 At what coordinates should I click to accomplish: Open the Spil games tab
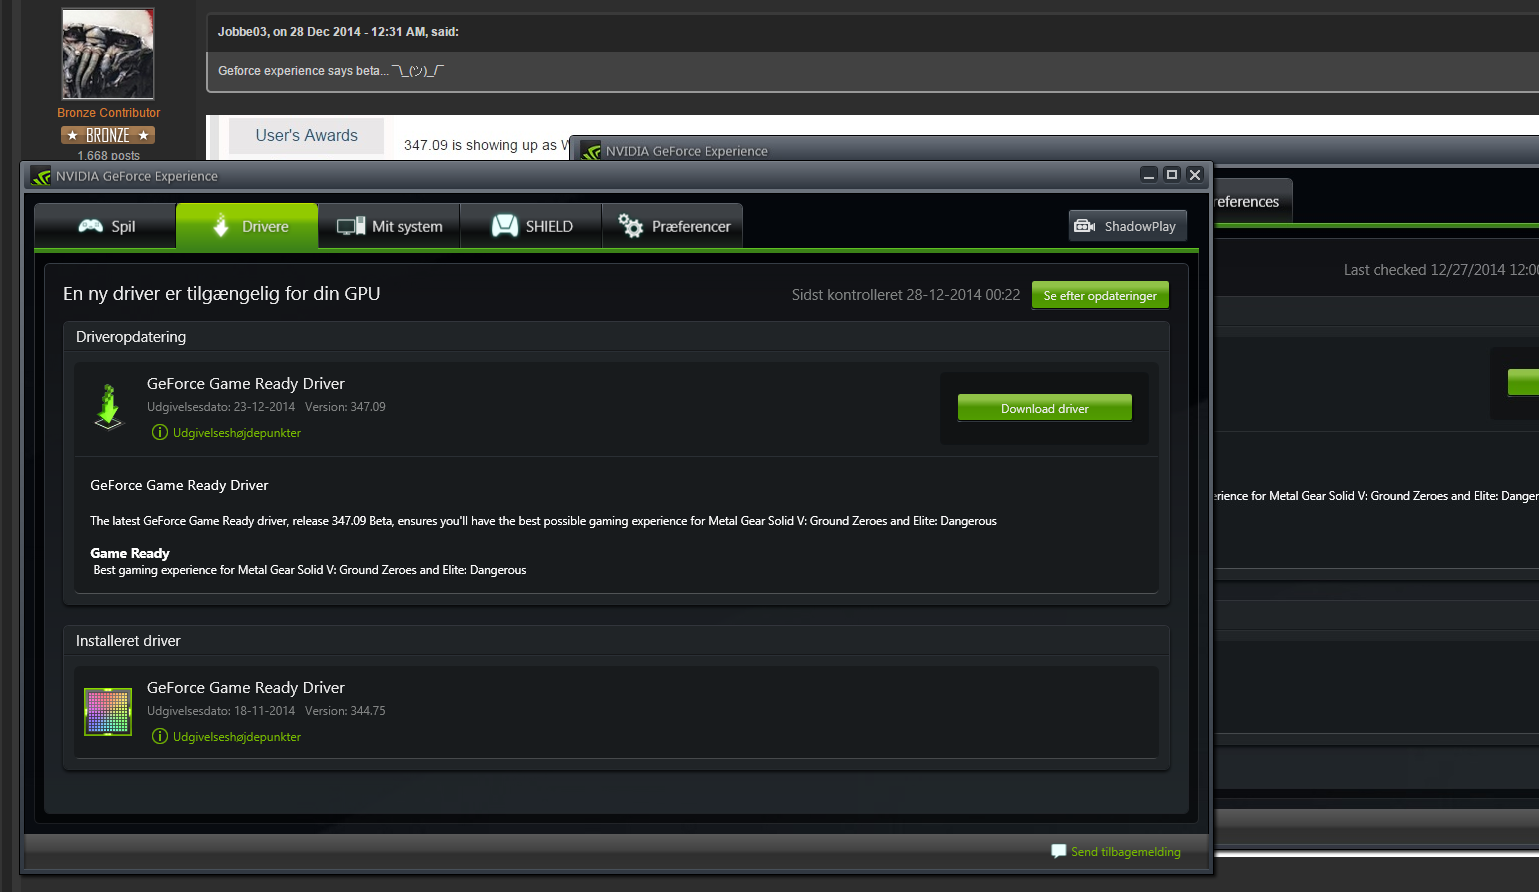coord(105,226)
